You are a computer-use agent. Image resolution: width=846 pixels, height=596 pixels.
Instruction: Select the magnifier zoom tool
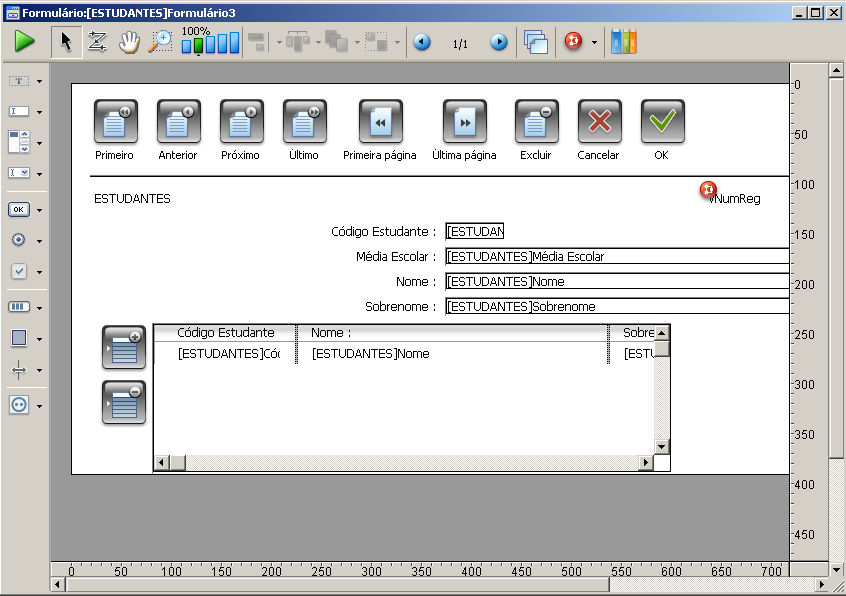[x=160, y=42]
